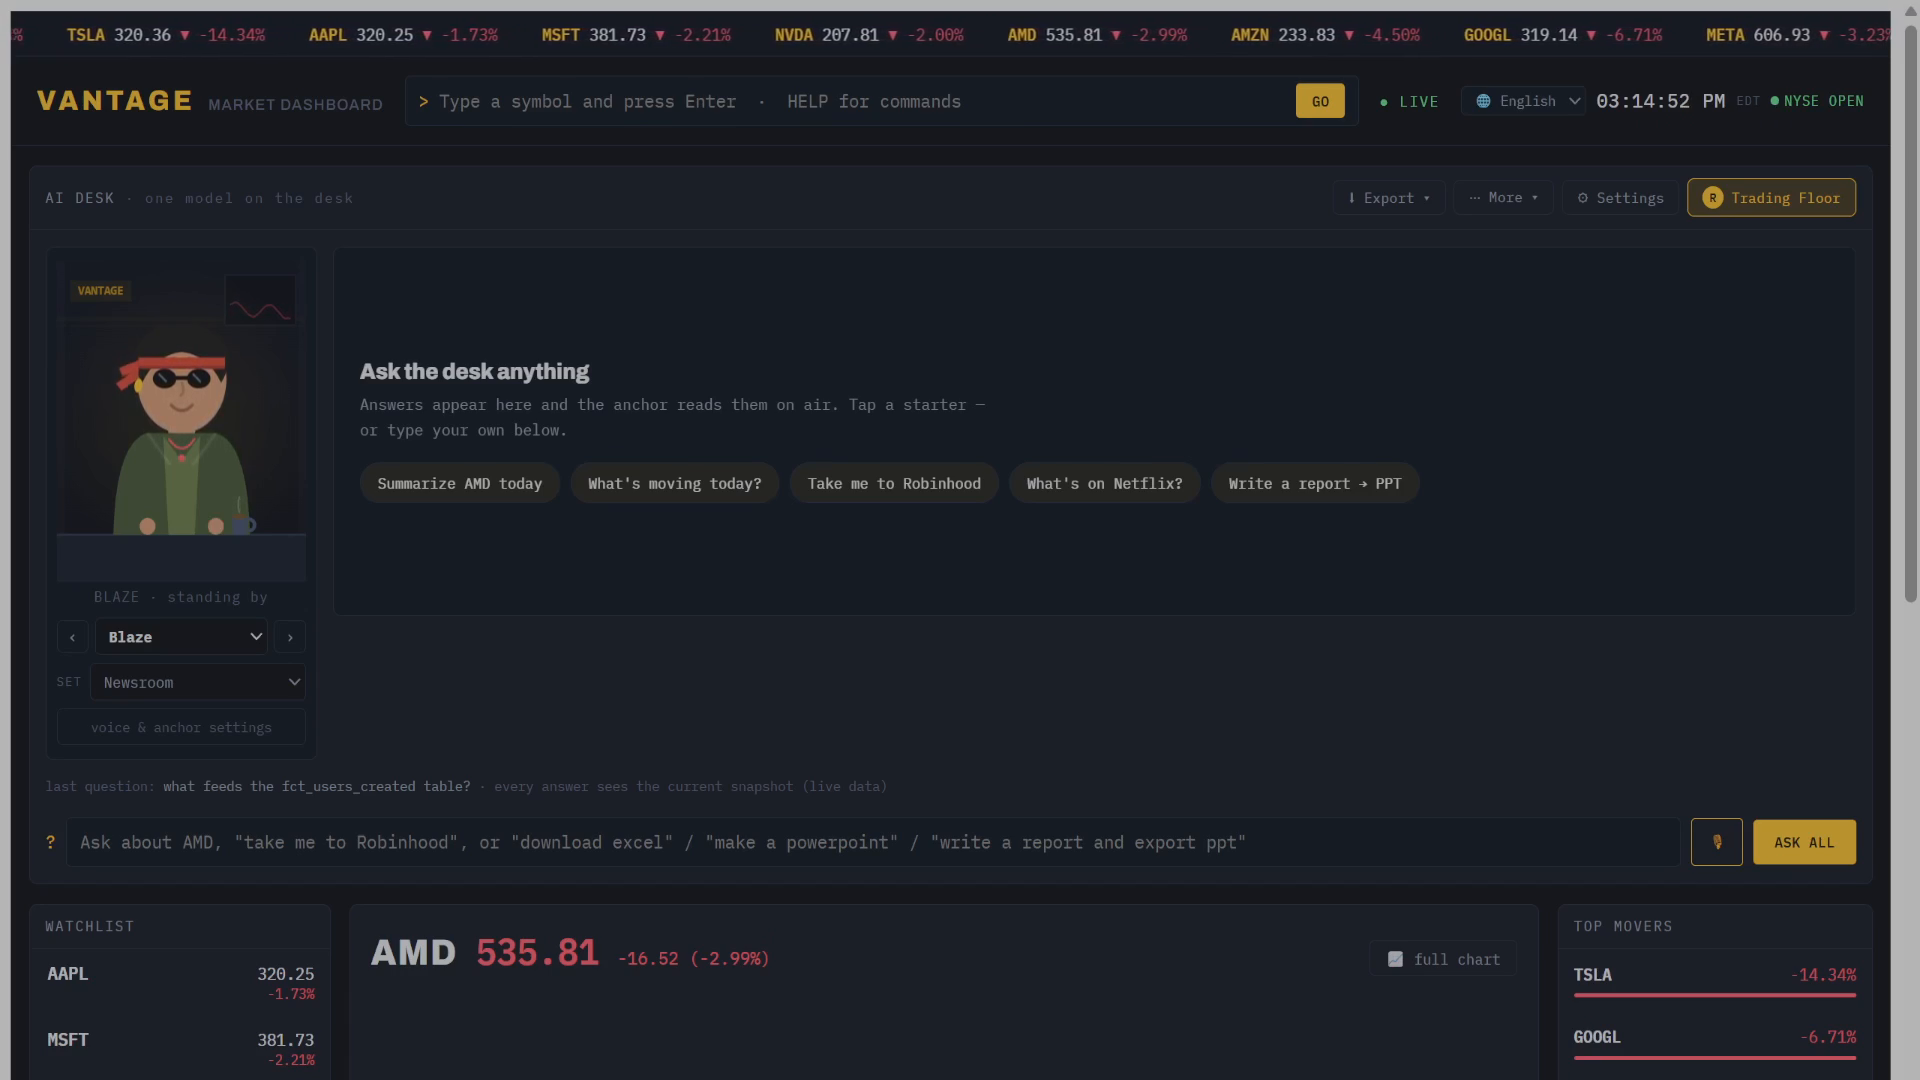Toggle the full chart checkbox

click(1395, 959)
